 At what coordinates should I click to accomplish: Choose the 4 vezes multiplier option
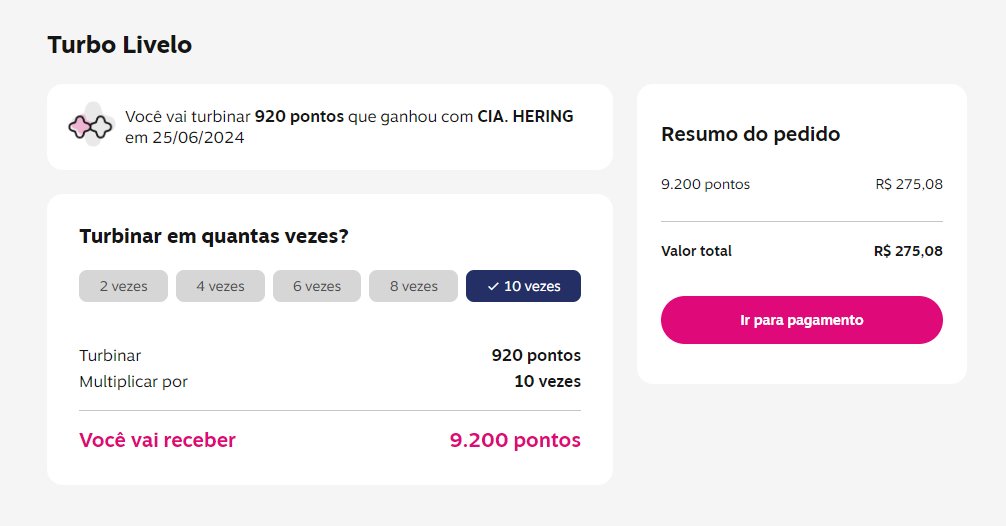220,286
